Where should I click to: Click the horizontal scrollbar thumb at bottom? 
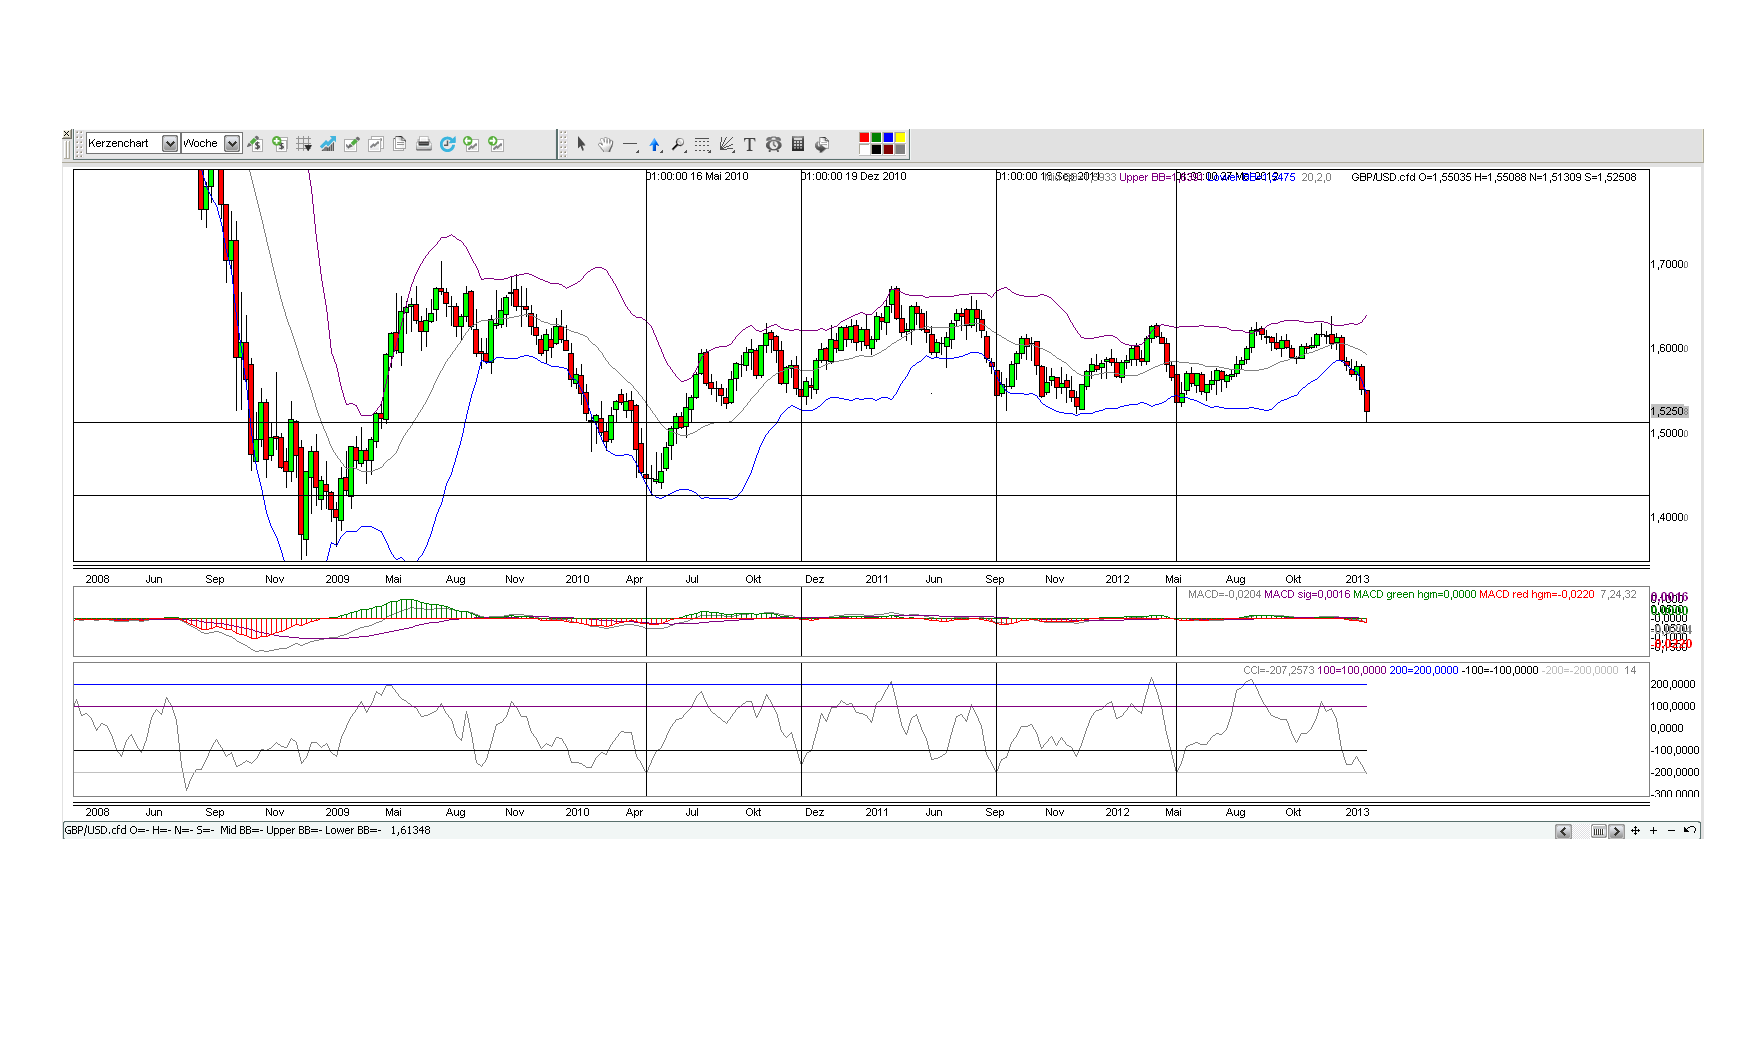(1598, 831)
